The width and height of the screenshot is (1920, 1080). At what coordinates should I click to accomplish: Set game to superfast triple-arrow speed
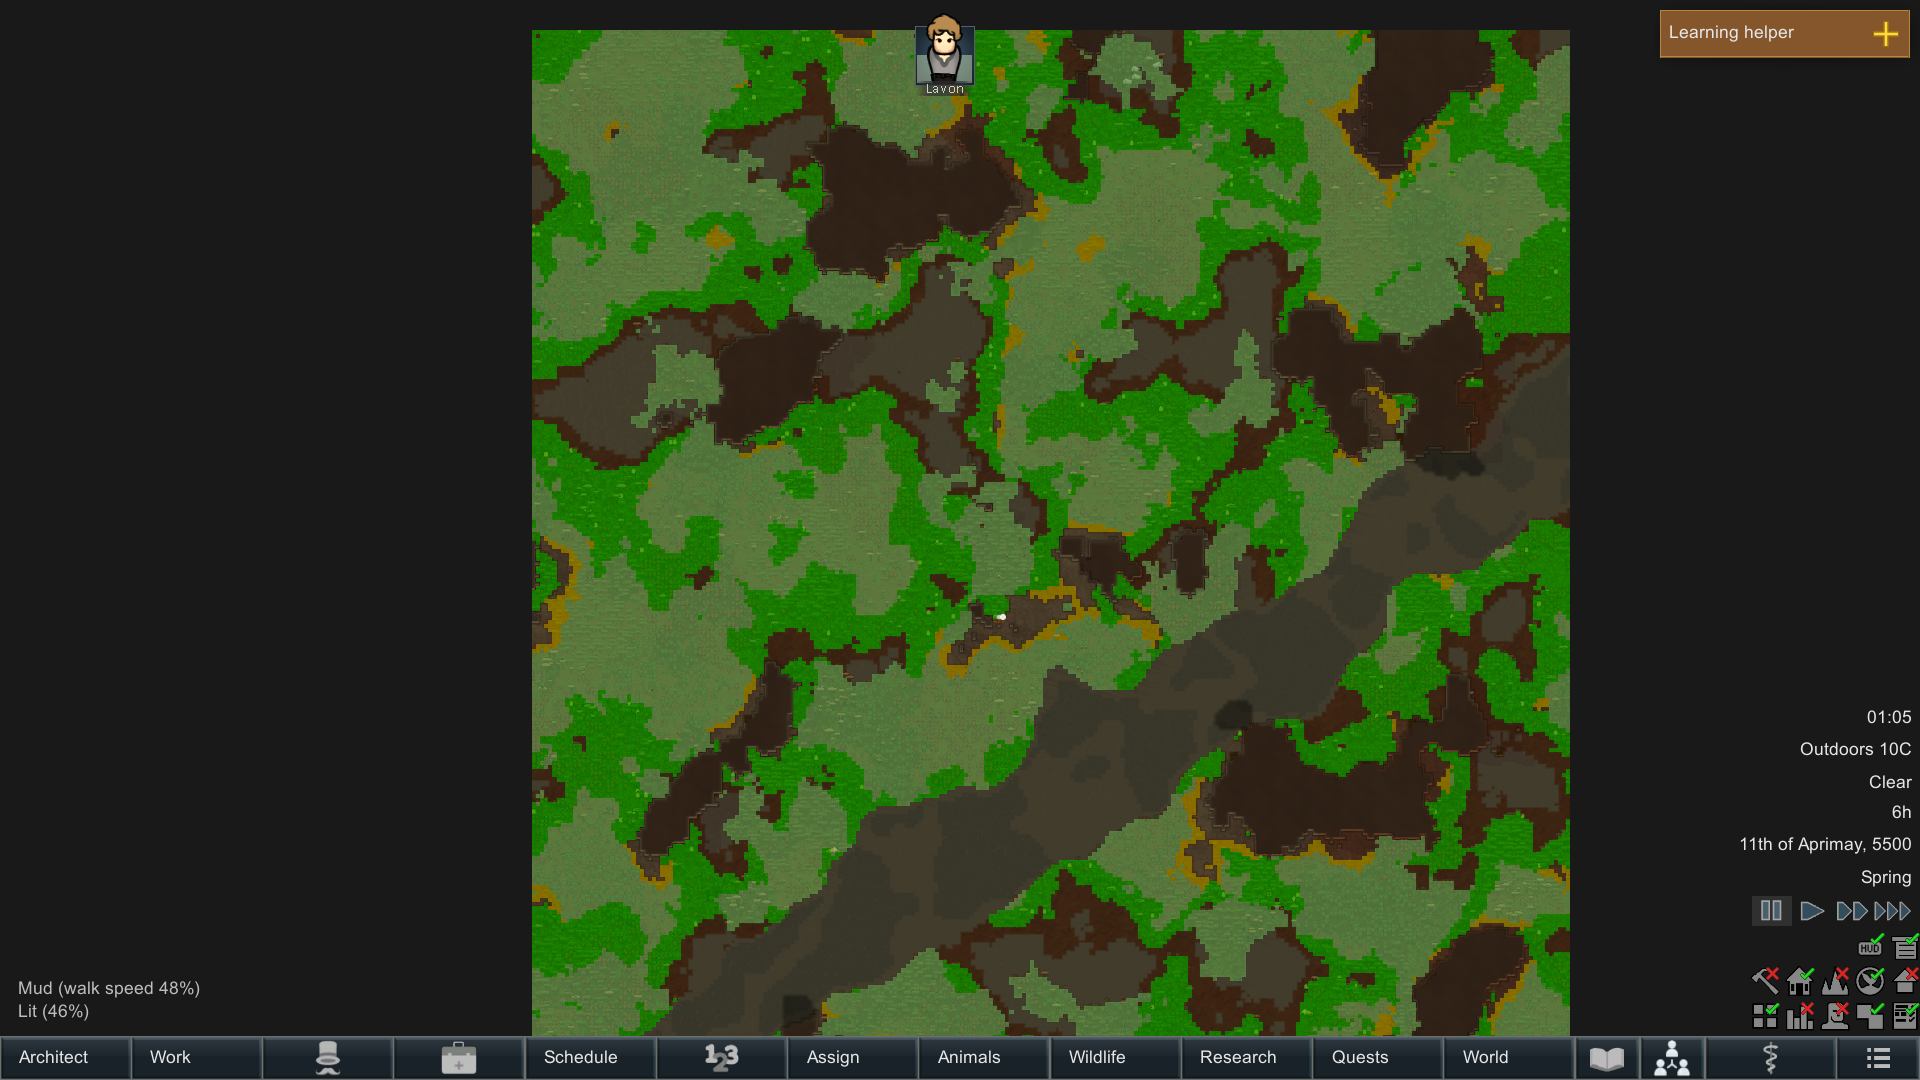point(1892,911)
